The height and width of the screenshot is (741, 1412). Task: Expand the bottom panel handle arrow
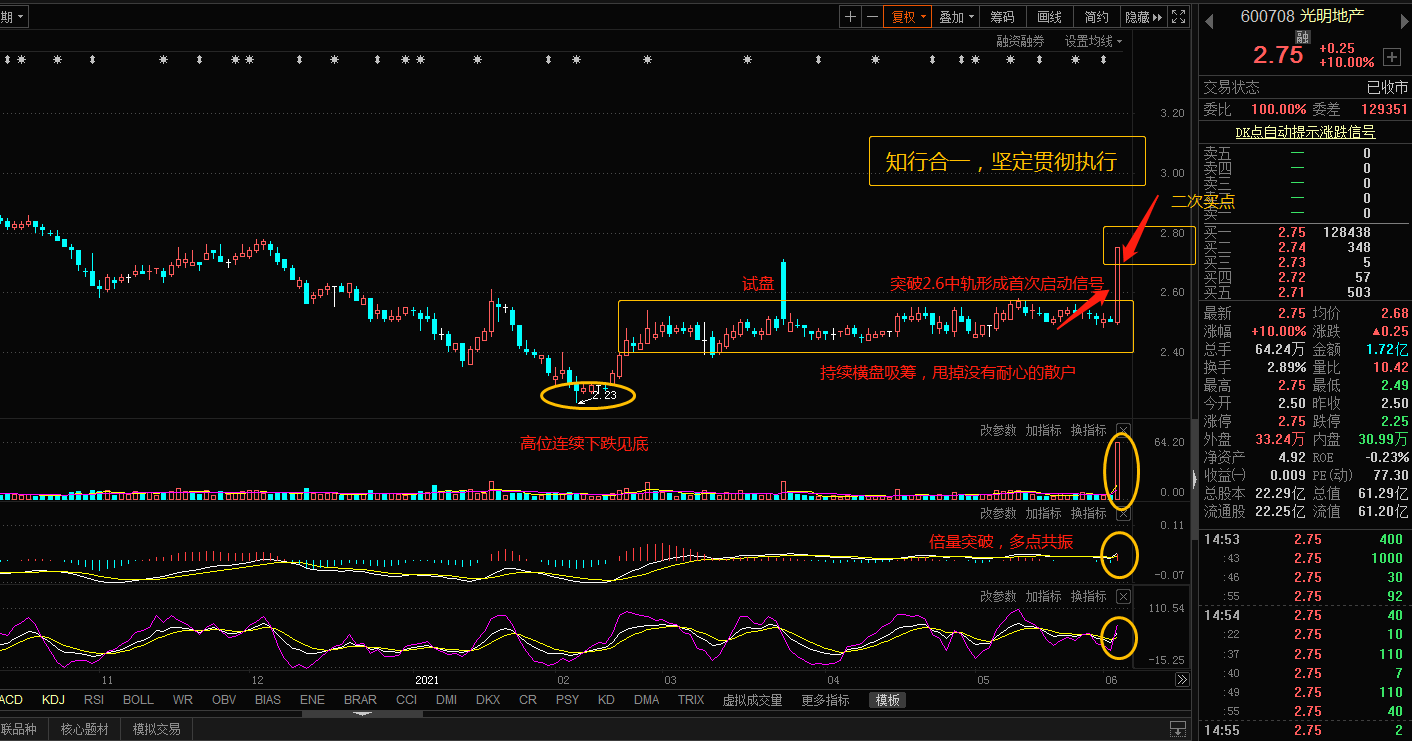(x=361, y=714)
